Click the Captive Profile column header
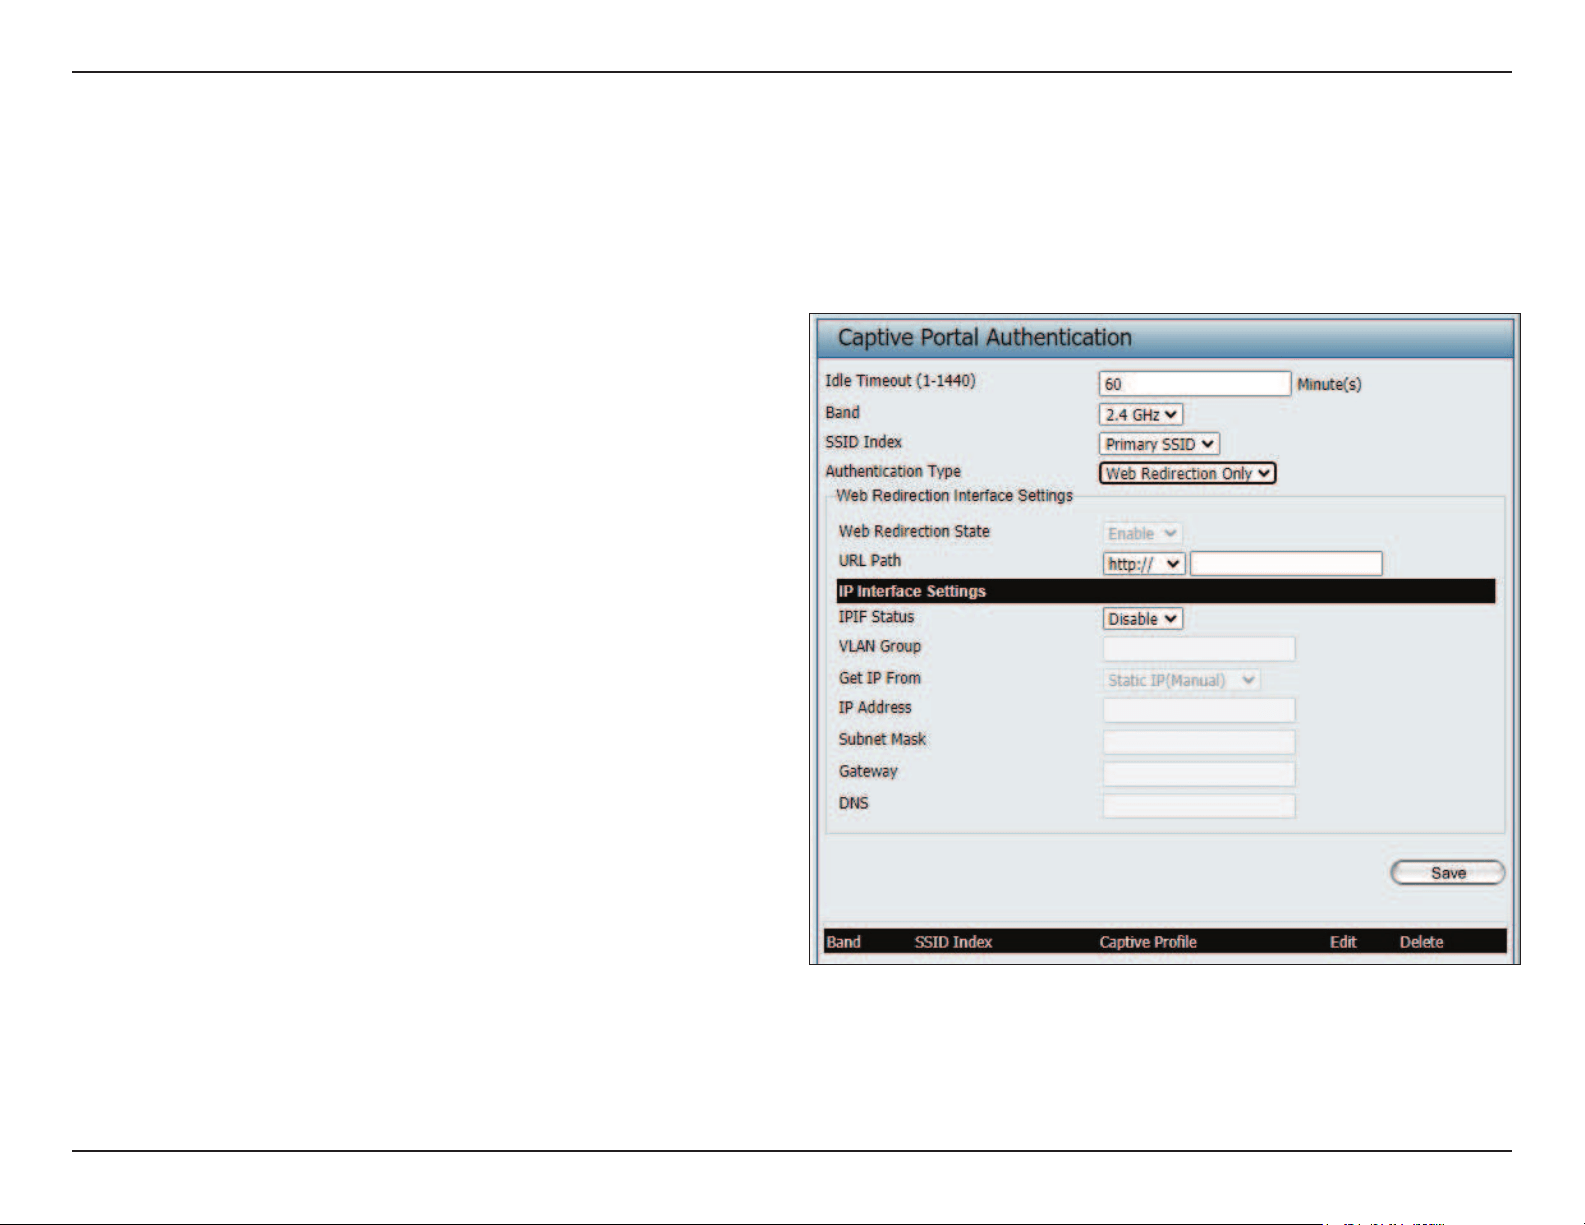The width and height of the screenshot is (1585, 1225). coord(1148,942)
